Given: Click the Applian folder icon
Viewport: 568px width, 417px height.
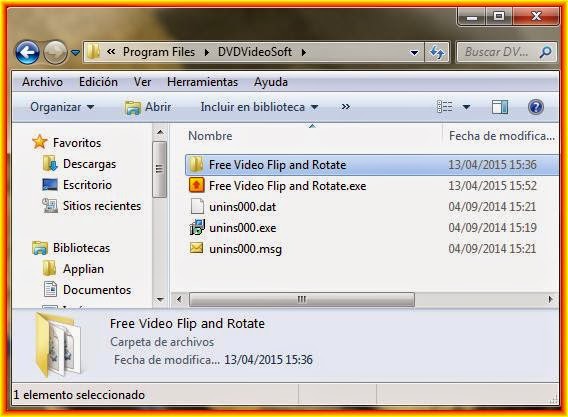Looking at the screenshot, I should 49,269.
